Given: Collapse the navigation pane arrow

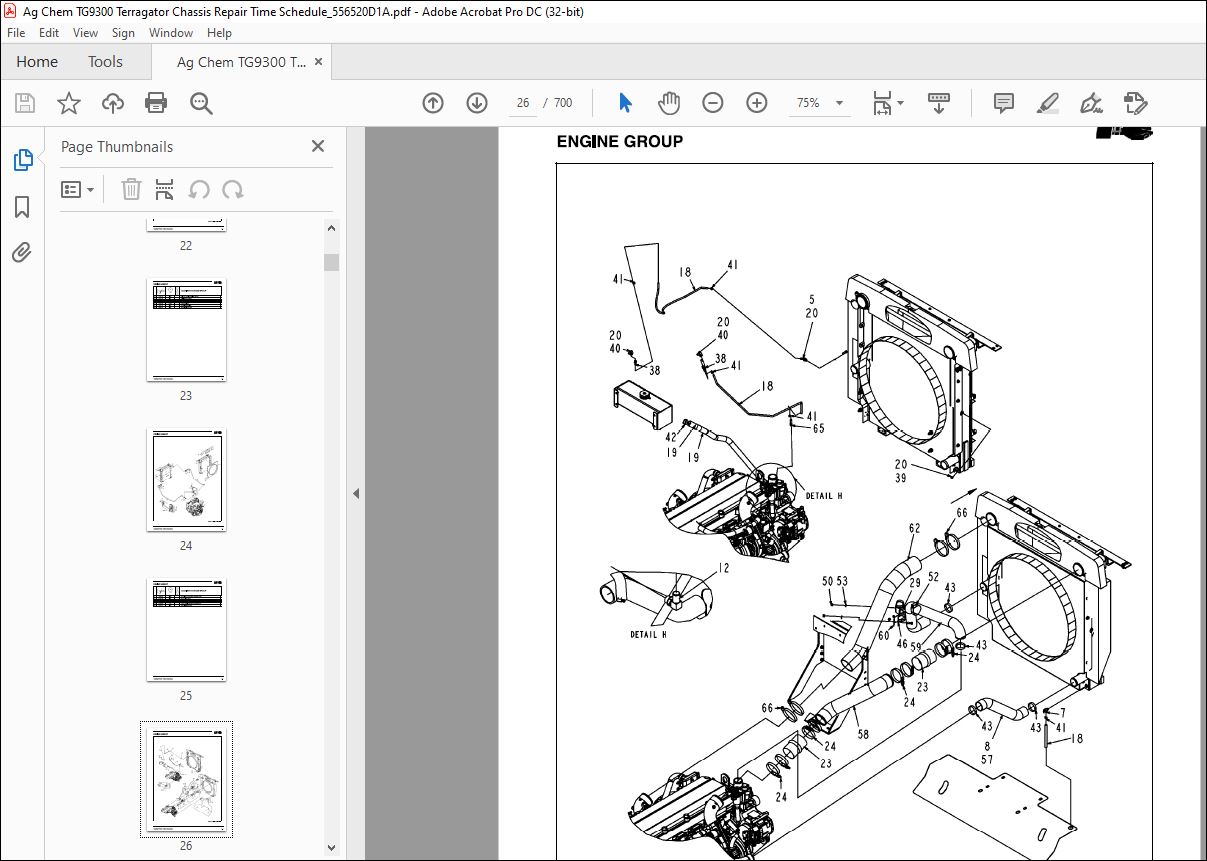Looking at the screenshot, I should pyautogui.click(x=357, y=493).
